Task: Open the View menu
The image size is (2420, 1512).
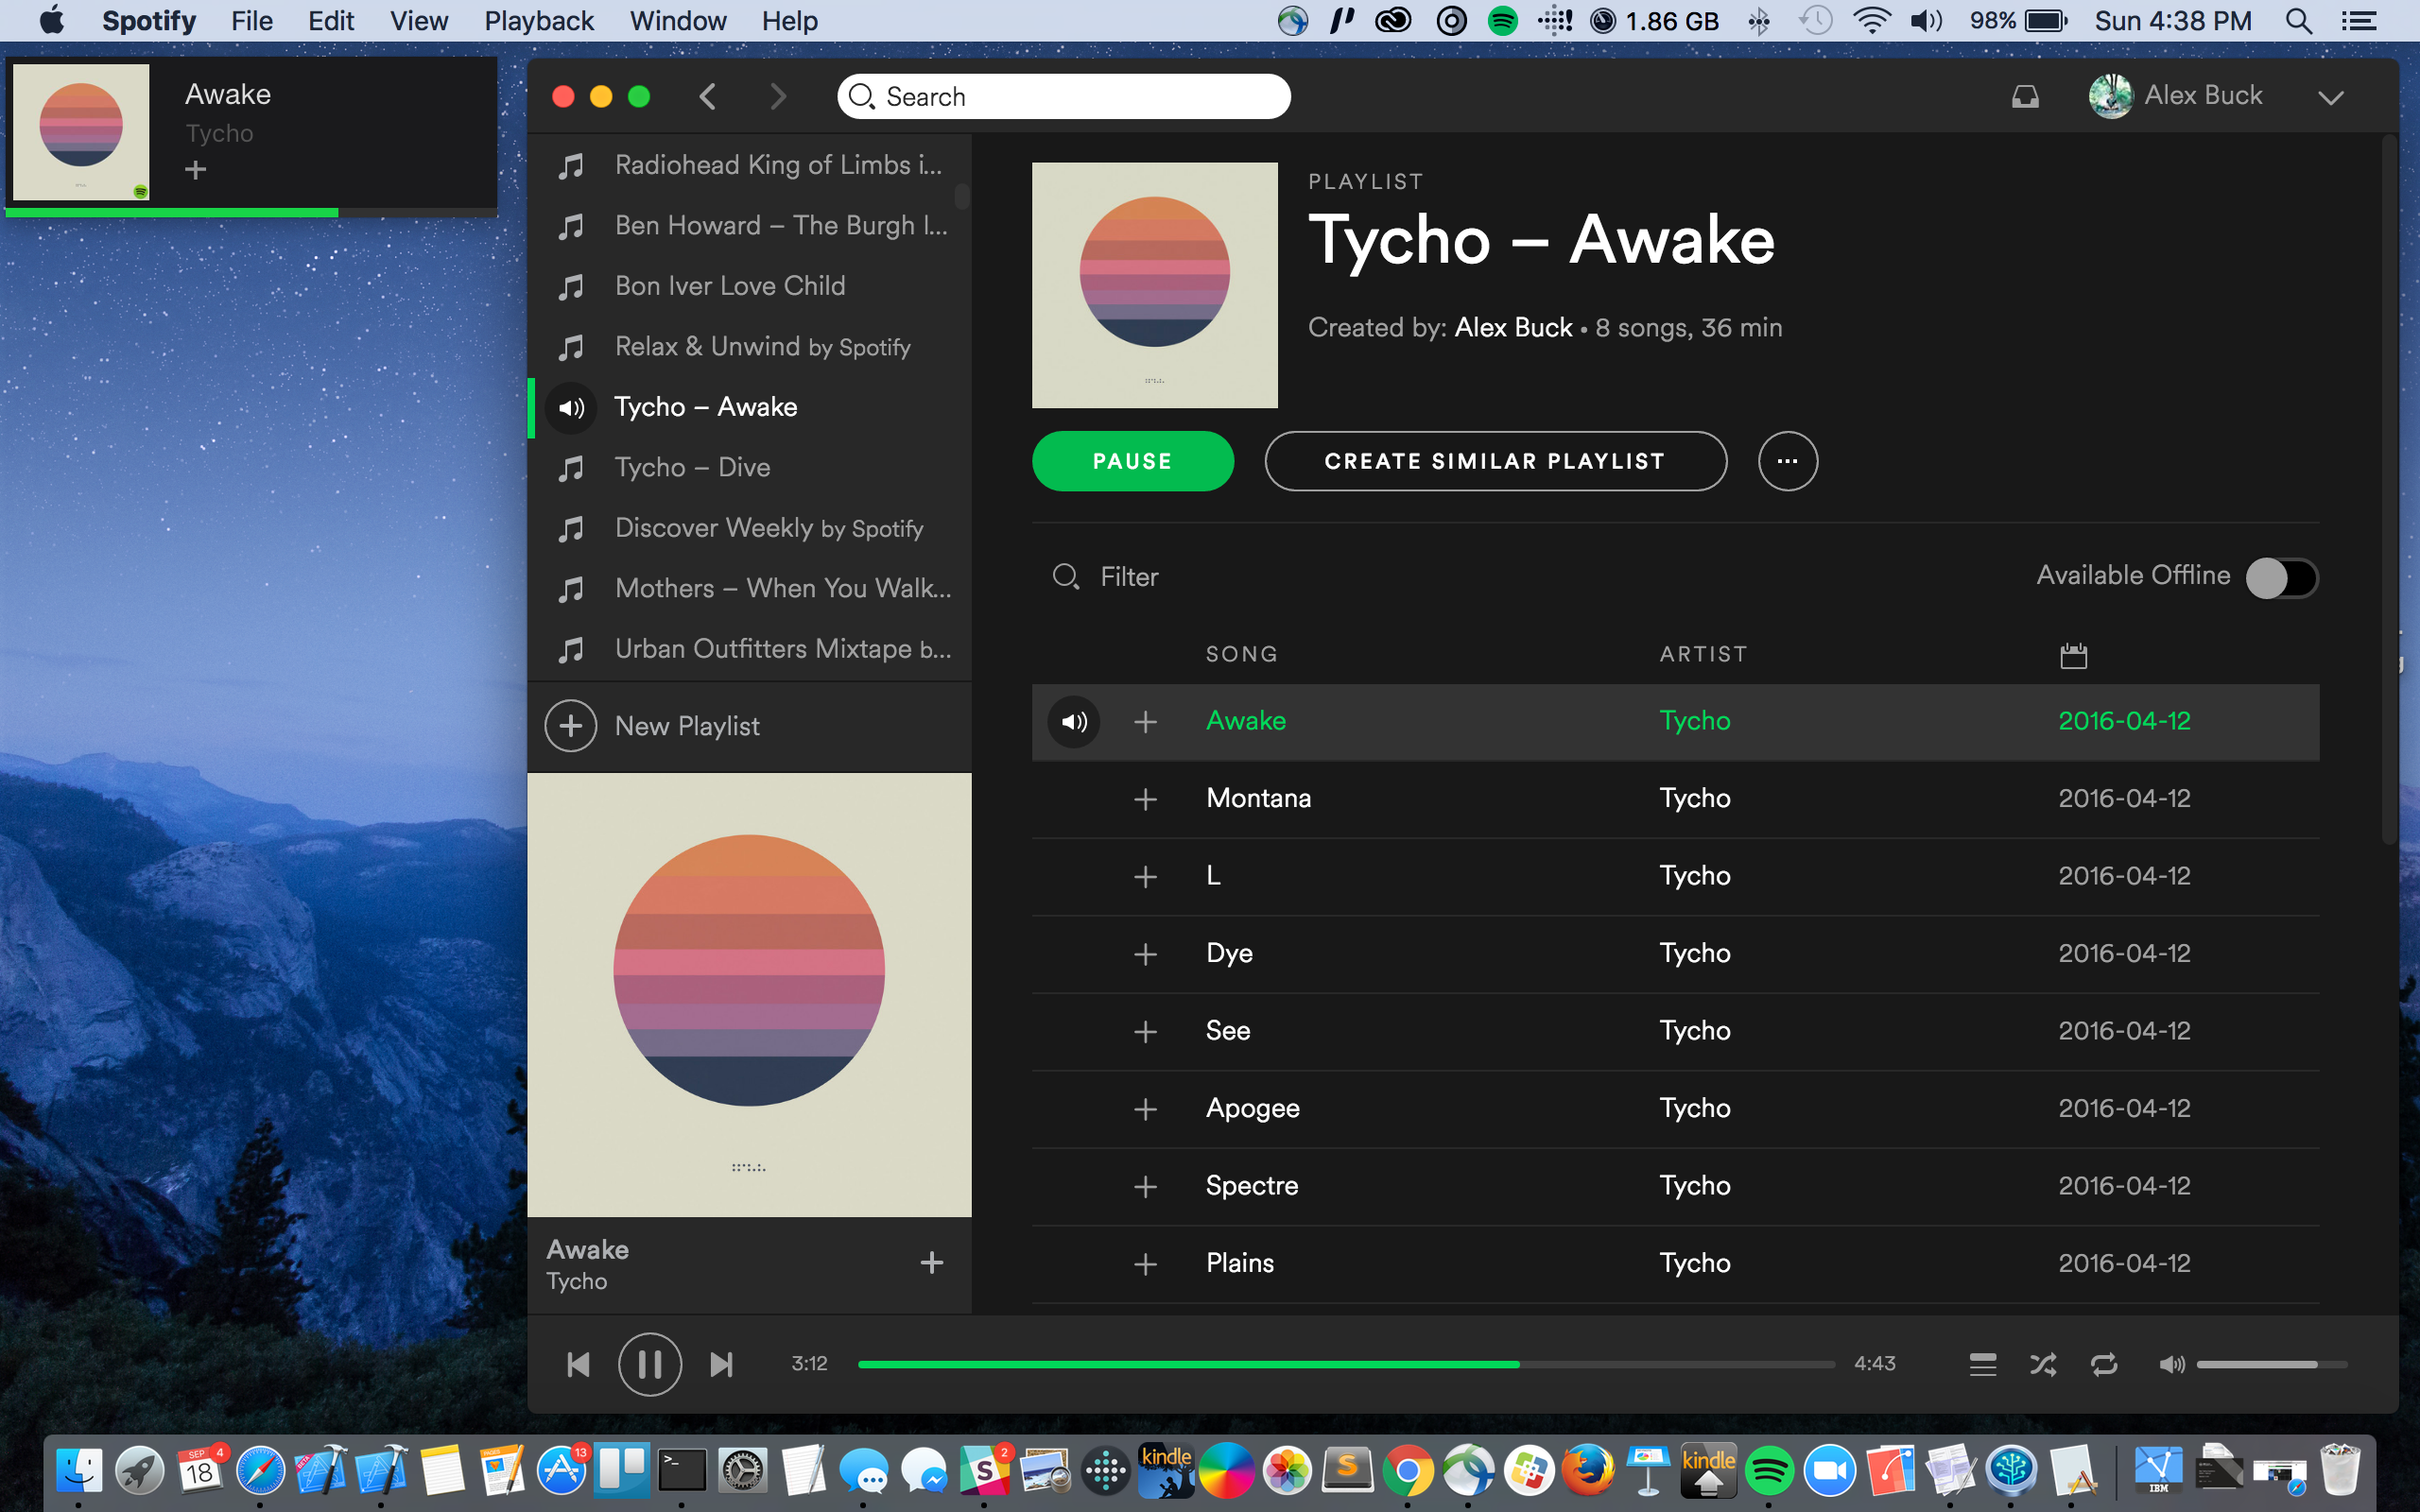Action: (x=419, y=20)
